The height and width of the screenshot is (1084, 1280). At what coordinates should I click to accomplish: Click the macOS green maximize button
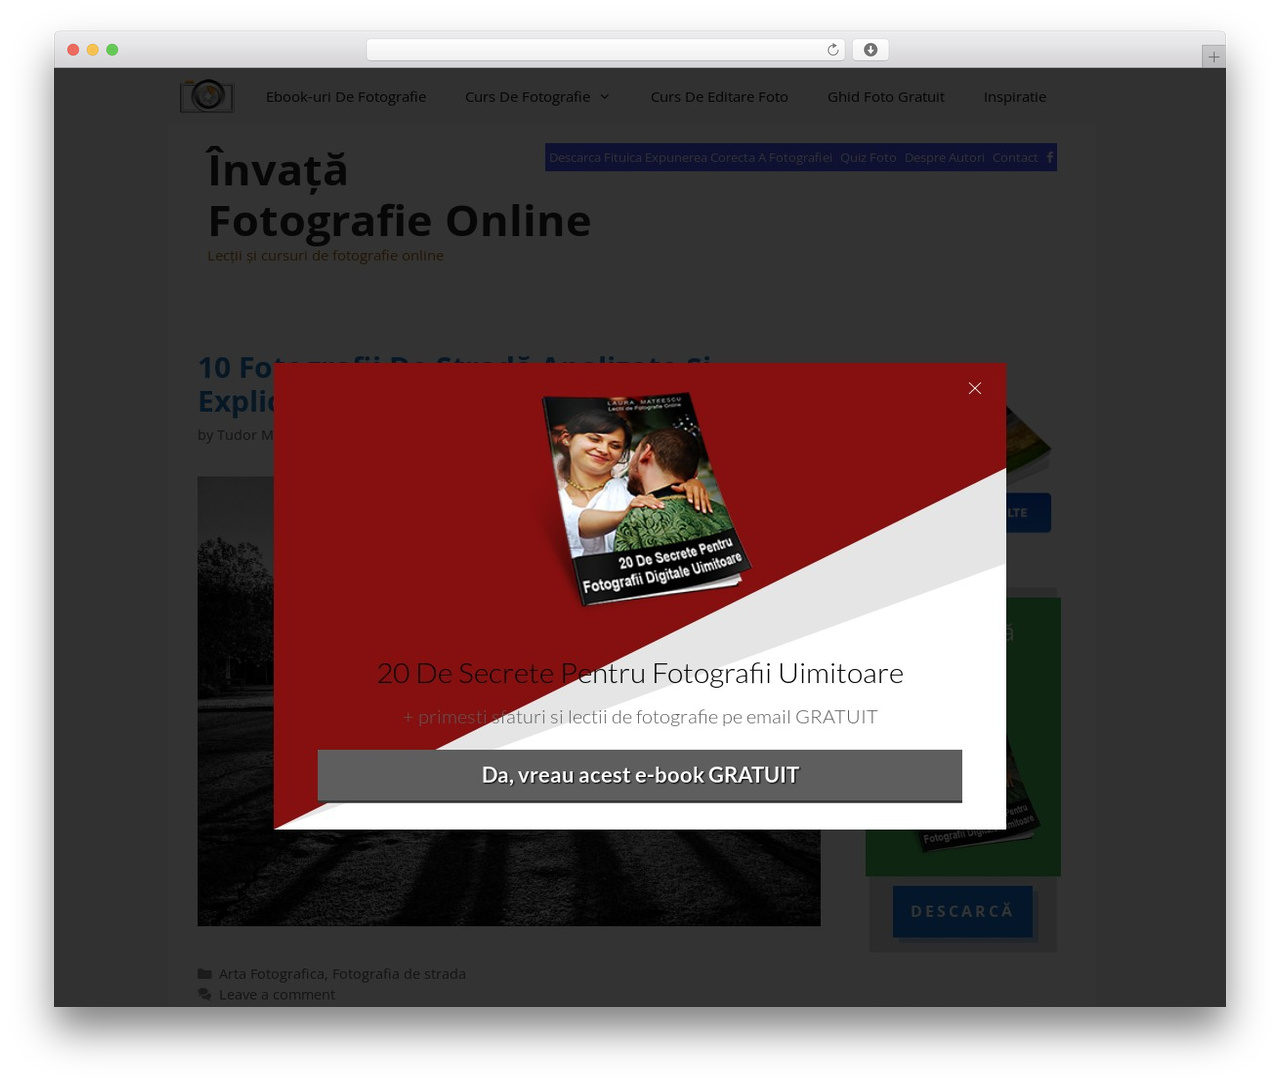tap(112, 50)
